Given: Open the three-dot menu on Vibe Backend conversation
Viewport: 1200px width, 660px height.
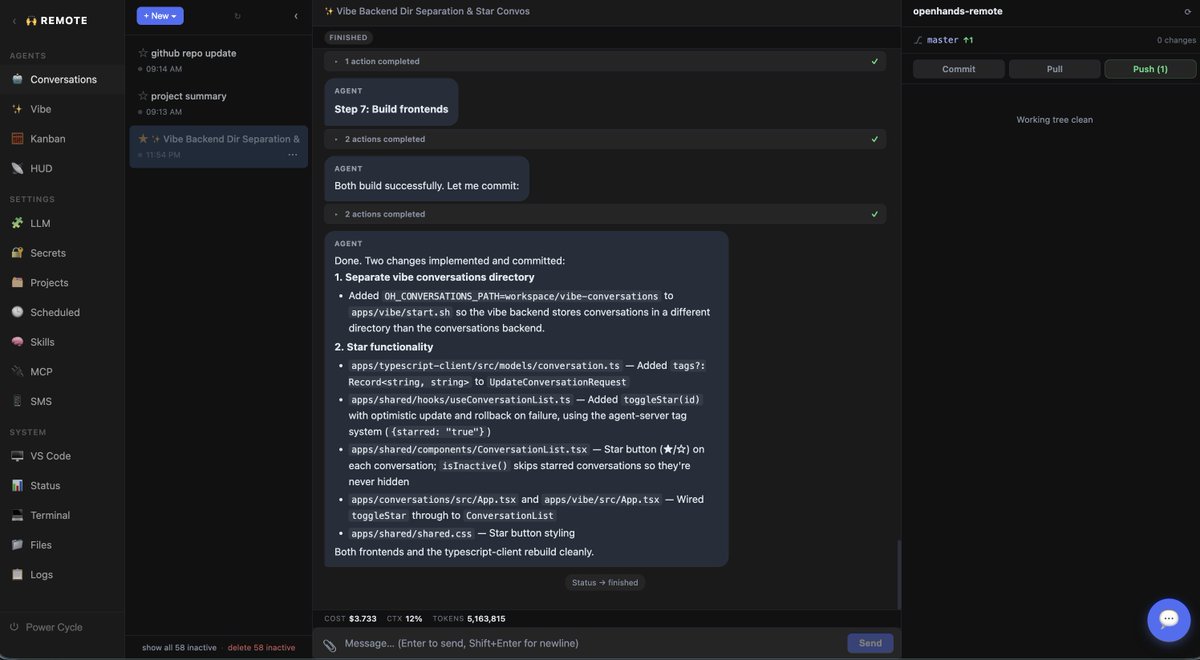Looking at the screenshot, I should (293, 155).
